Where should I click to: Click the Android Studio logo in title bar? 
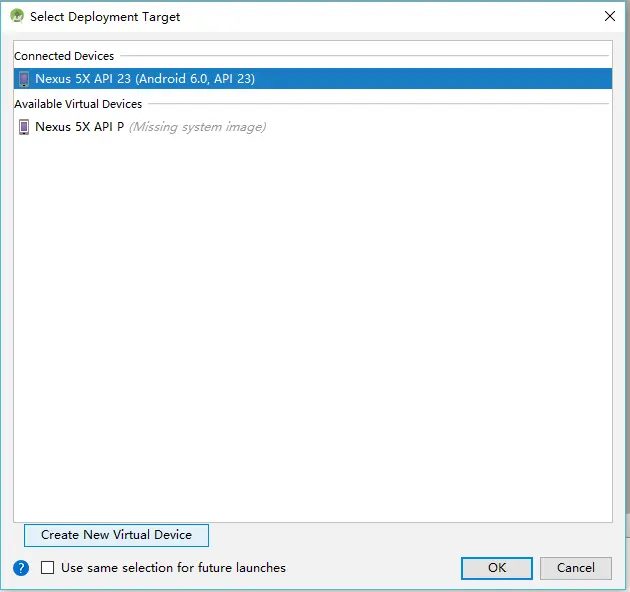pyautogui.click(x=17, y=16)
